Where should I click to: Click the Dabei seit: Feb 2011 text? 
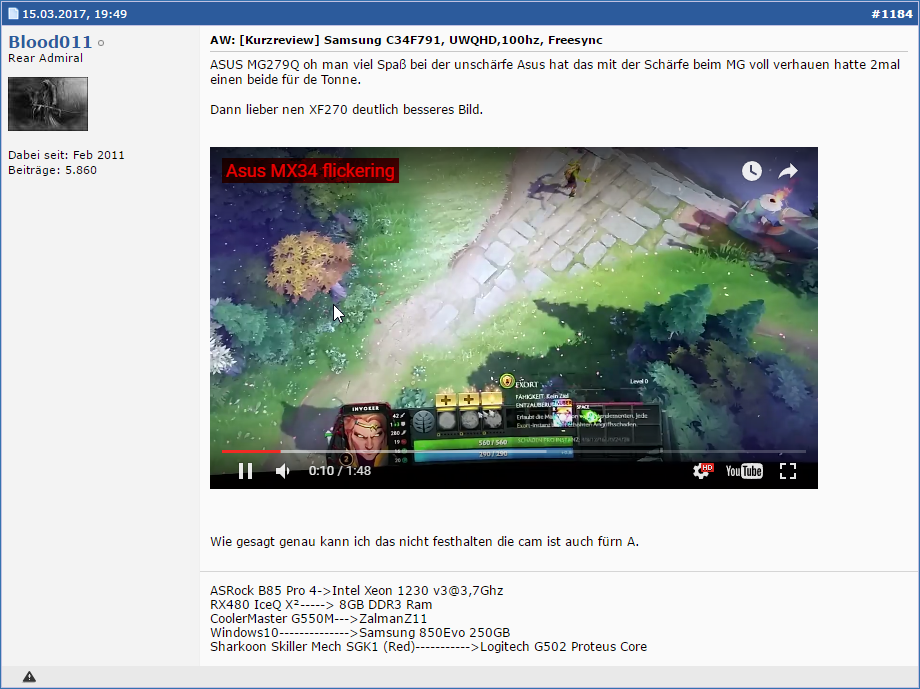click(66, 155)
